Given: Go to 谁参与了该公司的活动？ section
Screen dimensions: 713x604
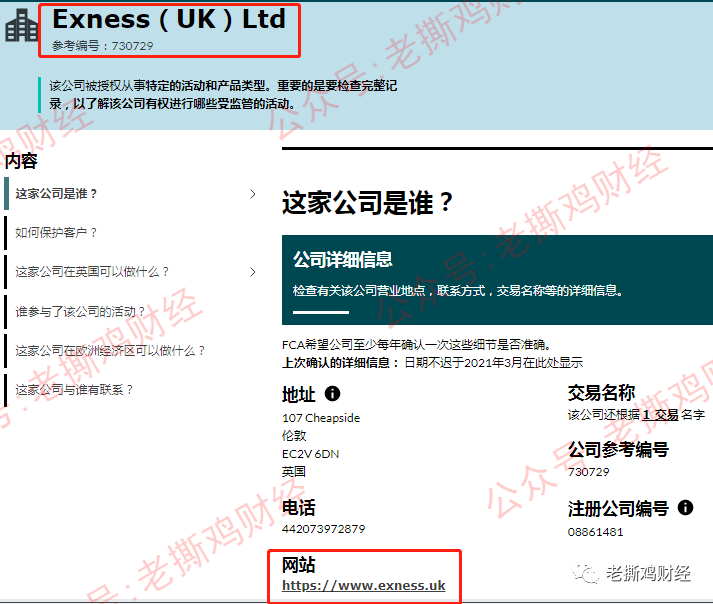Looking at the screenshot, I should tap(80, 312).
